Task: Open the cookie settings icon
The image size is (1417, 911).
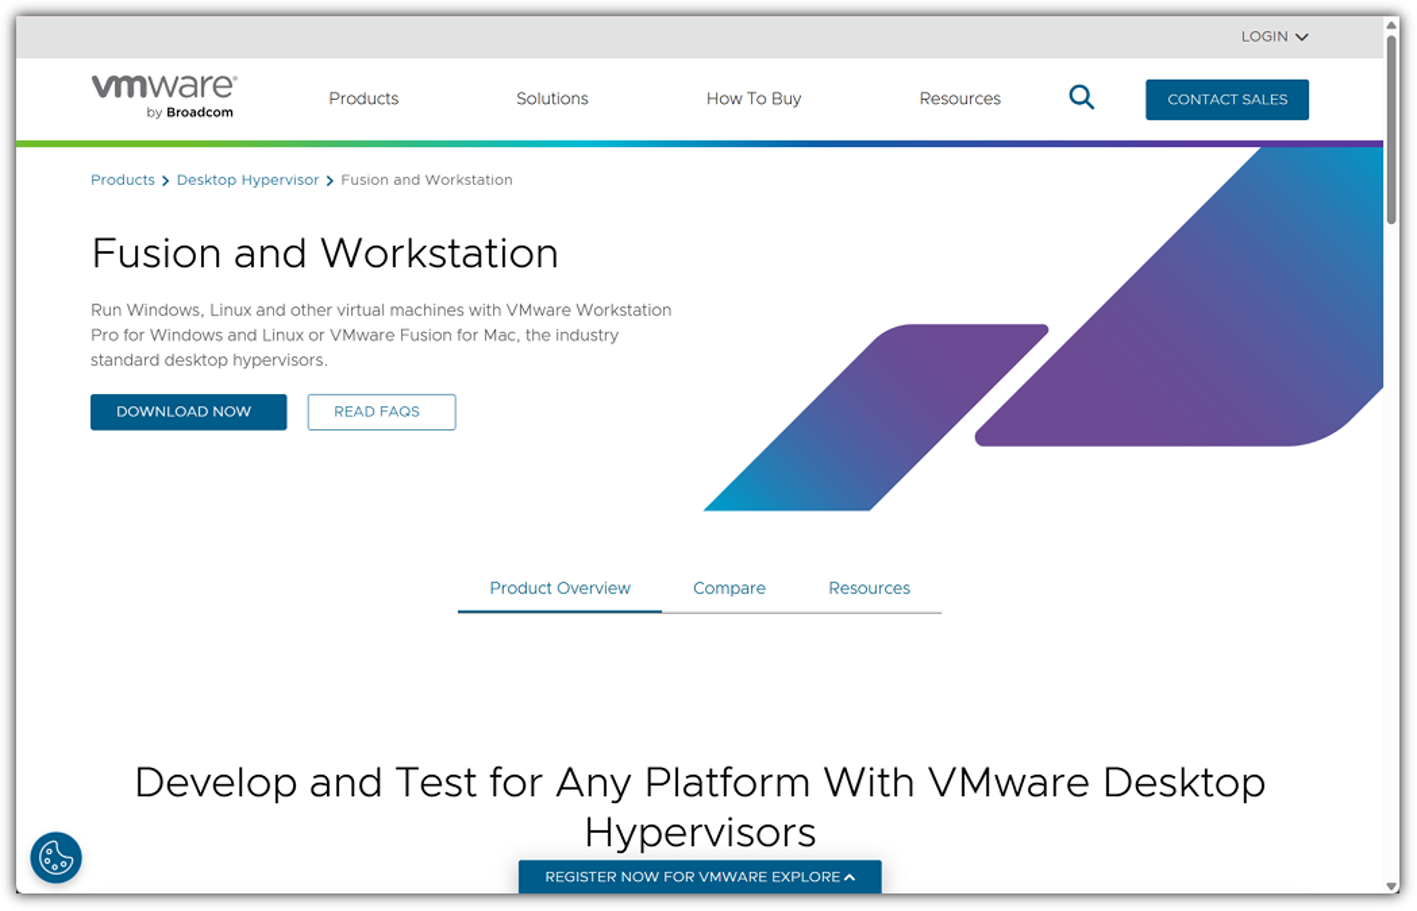Action: [56, 858]
